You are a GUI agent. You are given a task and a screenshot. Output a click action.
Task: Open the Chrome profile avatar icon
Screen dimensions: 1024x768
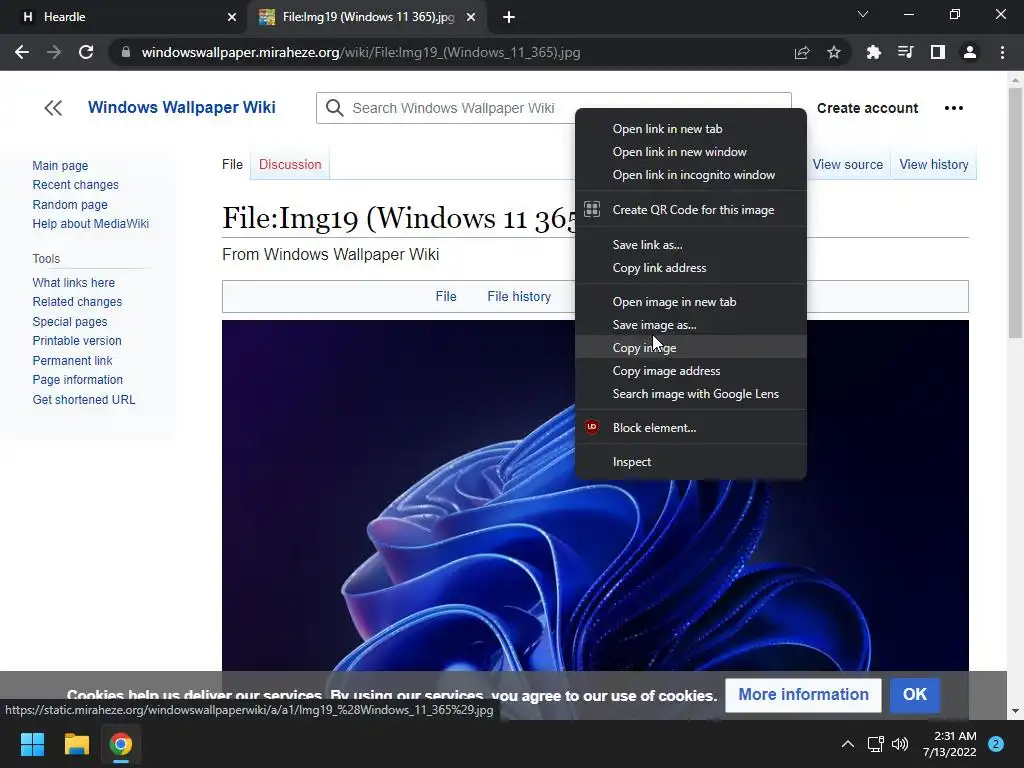tap(970, 52)
